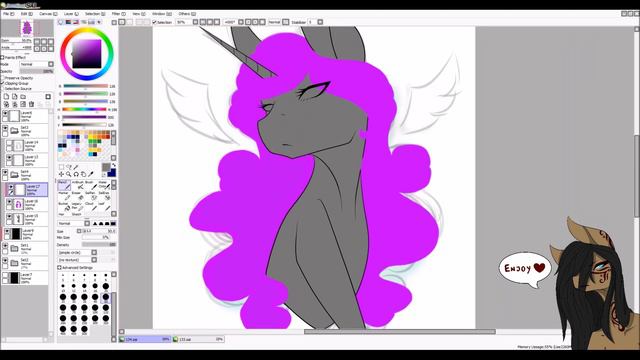Toggle Clipping Group checkbox
640x360 pixels.
click(2, 83)
